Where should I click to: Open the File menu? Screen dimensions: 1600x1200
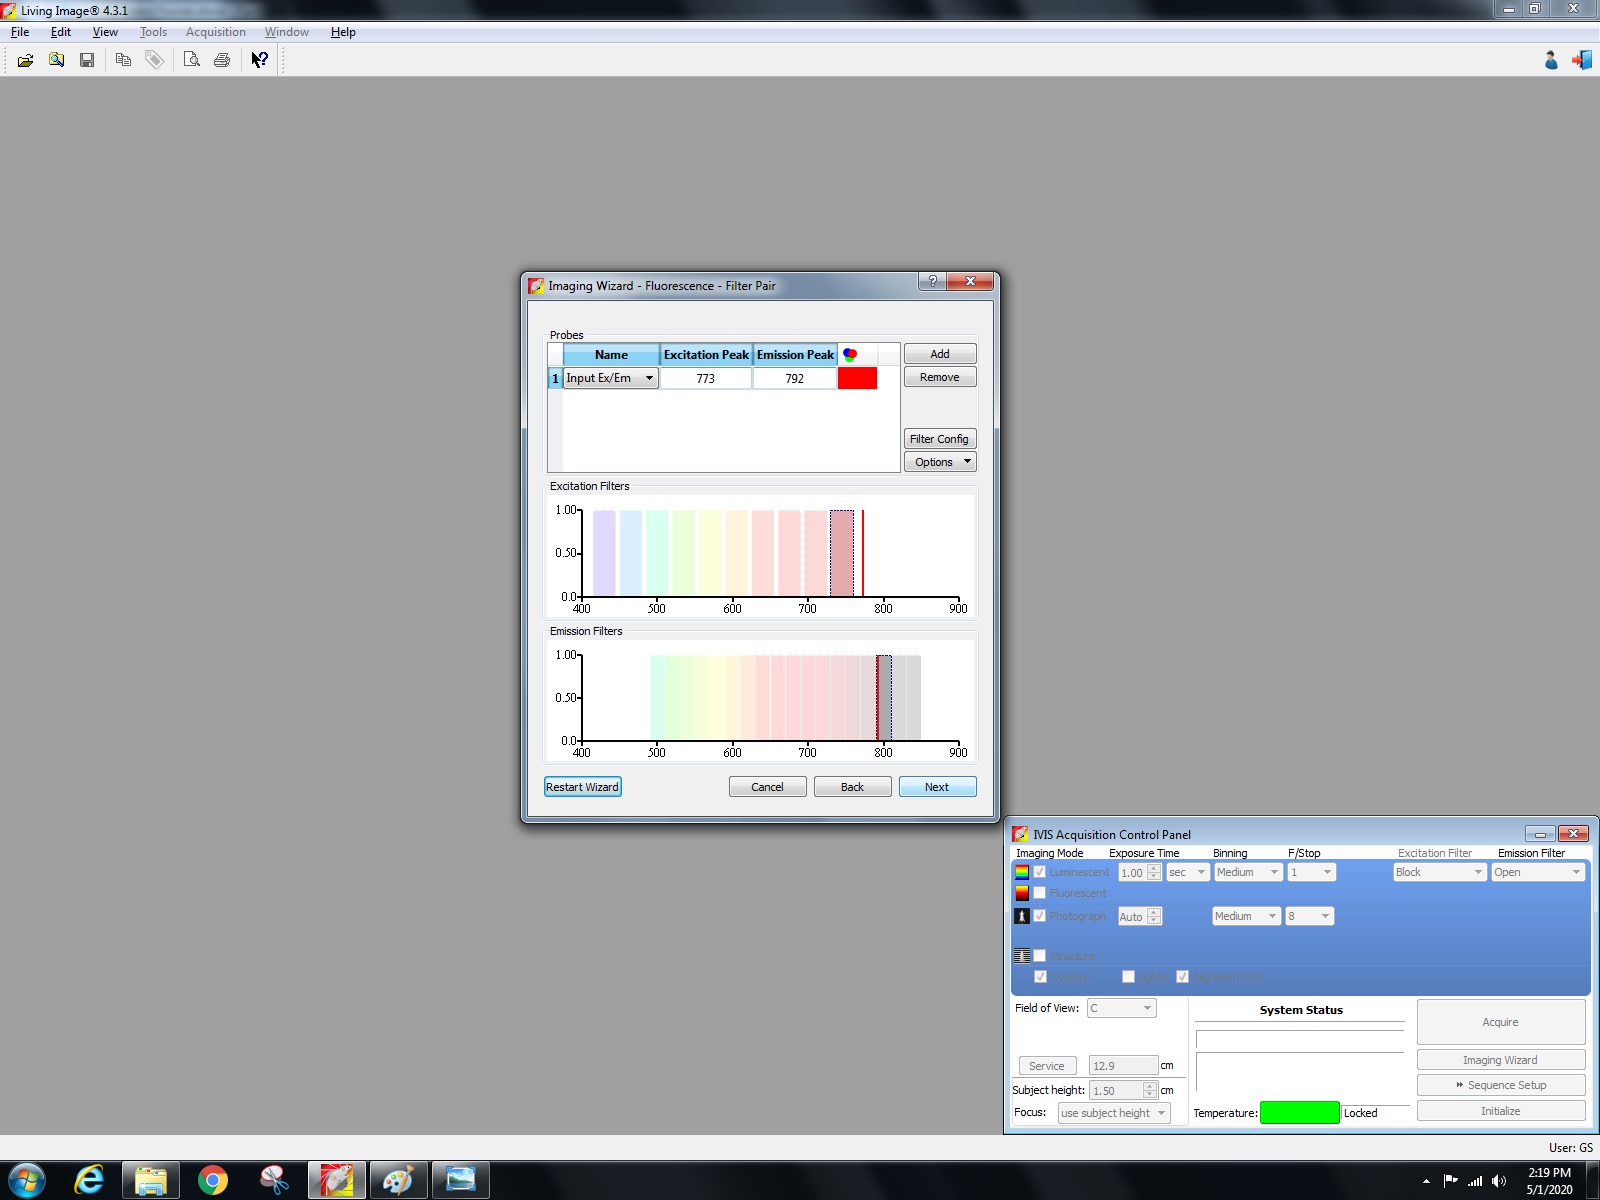click(20, 32)
